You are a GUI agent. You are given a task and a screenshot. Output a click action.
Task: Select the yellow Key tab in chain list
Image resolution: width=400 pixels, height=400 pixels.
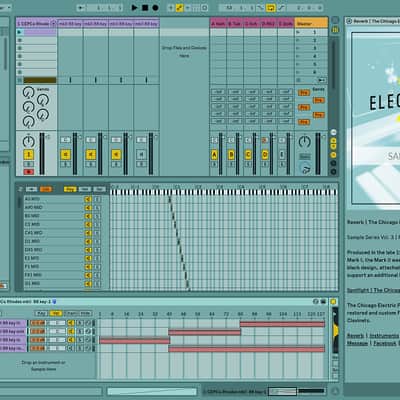(70, 189)
